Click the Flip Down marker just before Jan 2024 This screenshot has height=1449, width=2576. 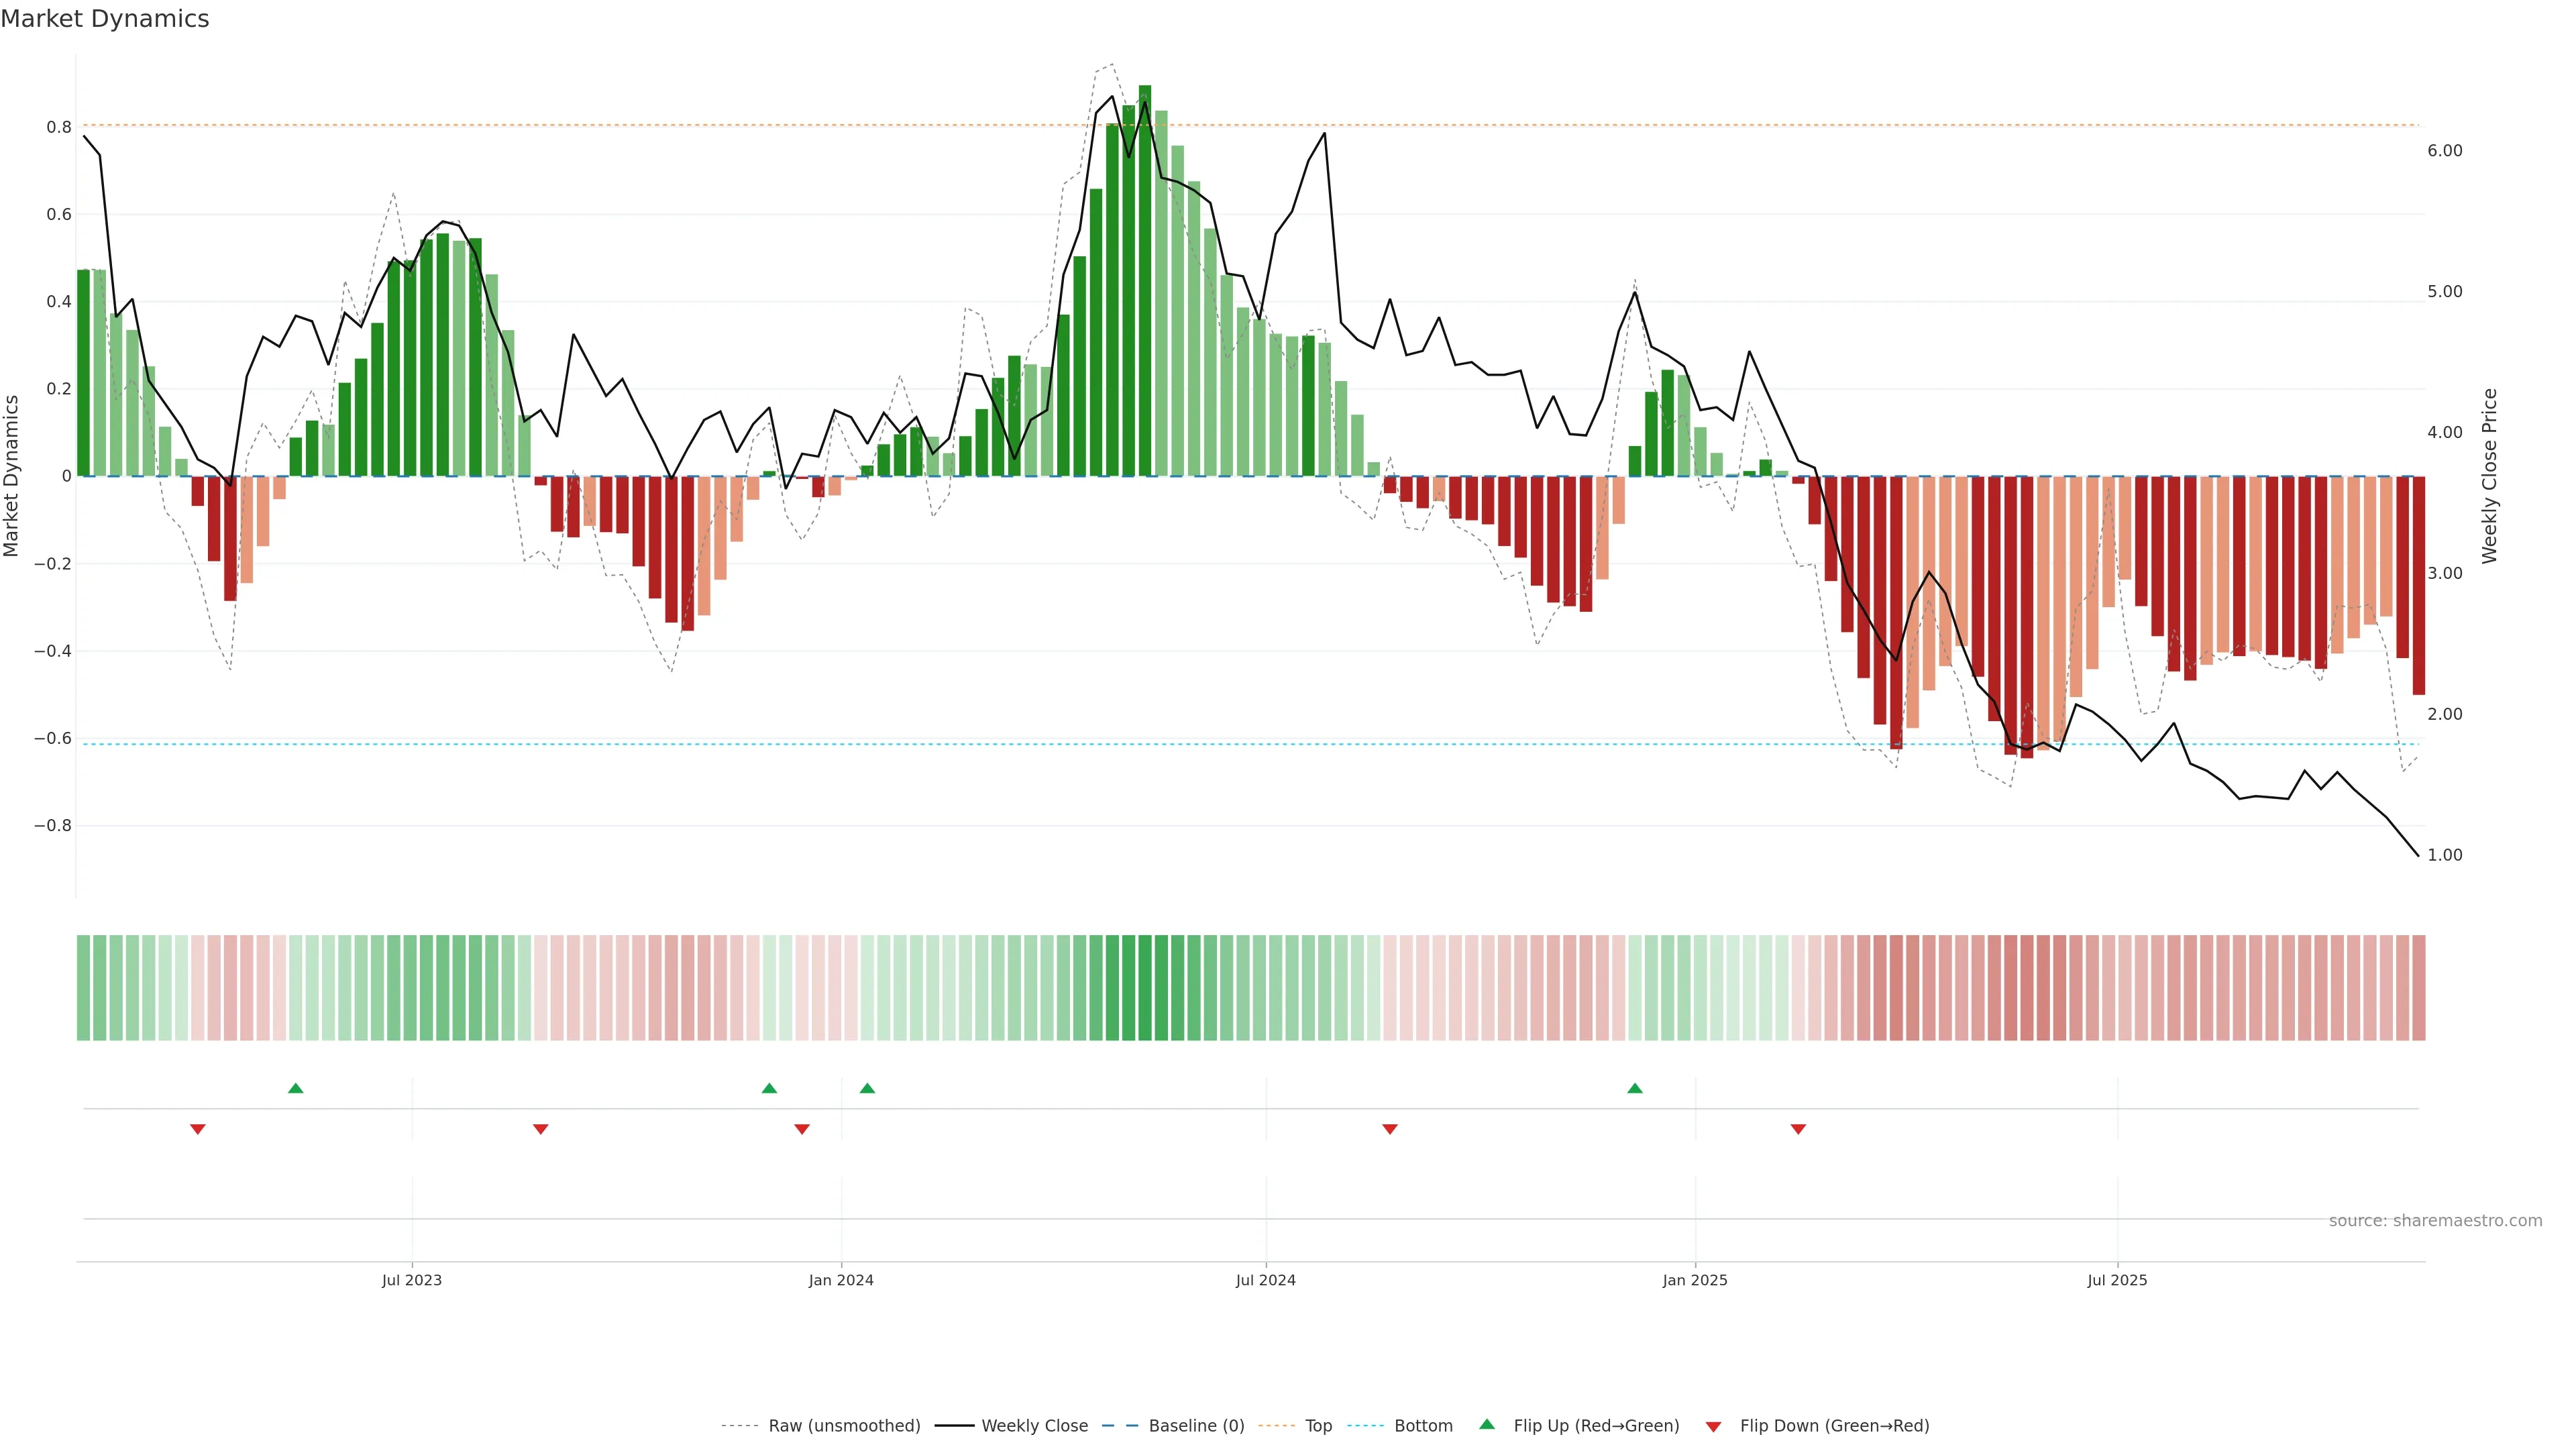(802, 1129)
